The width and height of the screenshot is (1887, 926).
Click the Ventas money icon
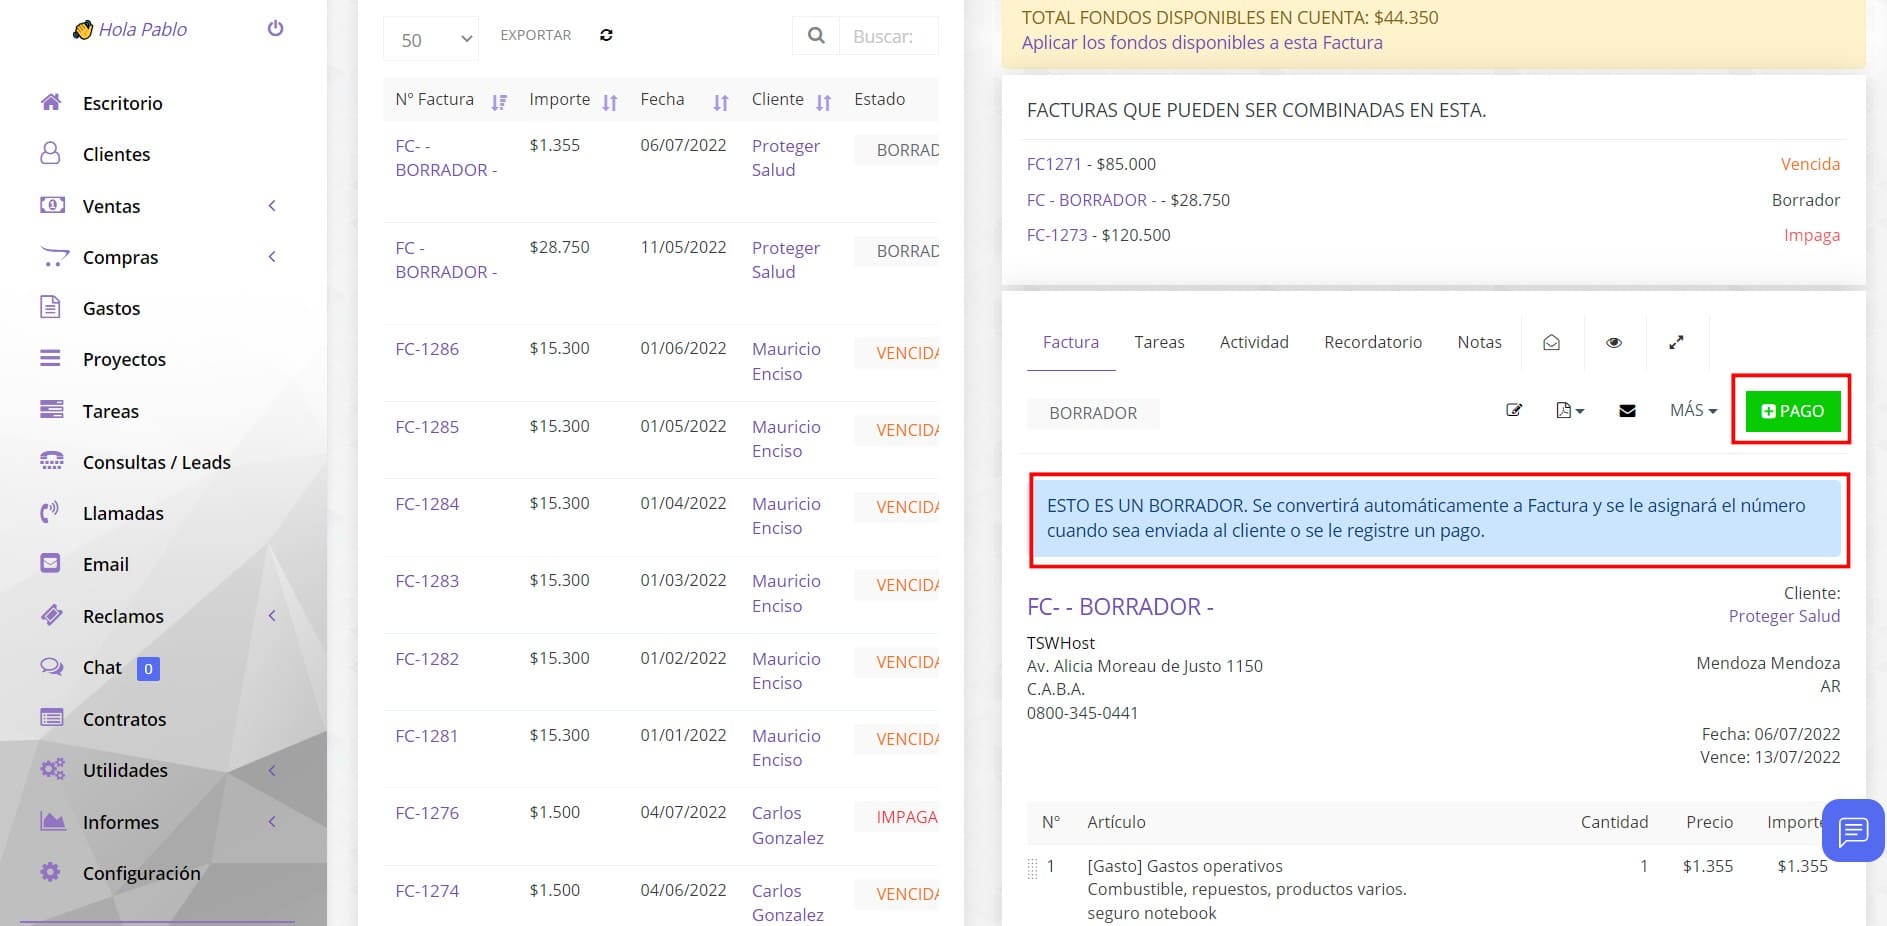tap(52, 205)
